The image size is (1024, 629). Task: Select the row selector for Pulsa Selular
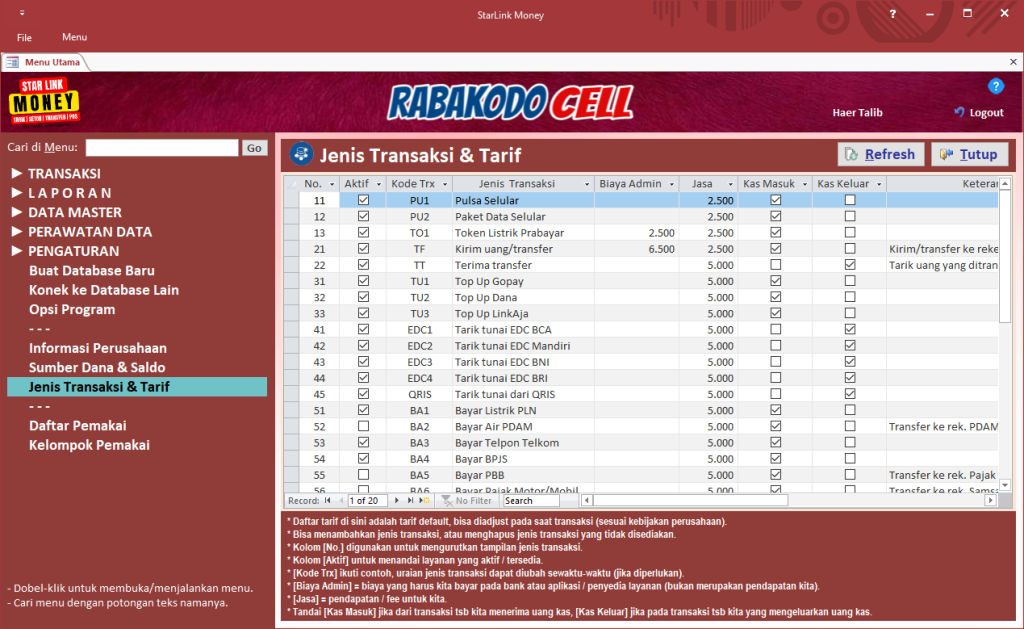(291, 200)
